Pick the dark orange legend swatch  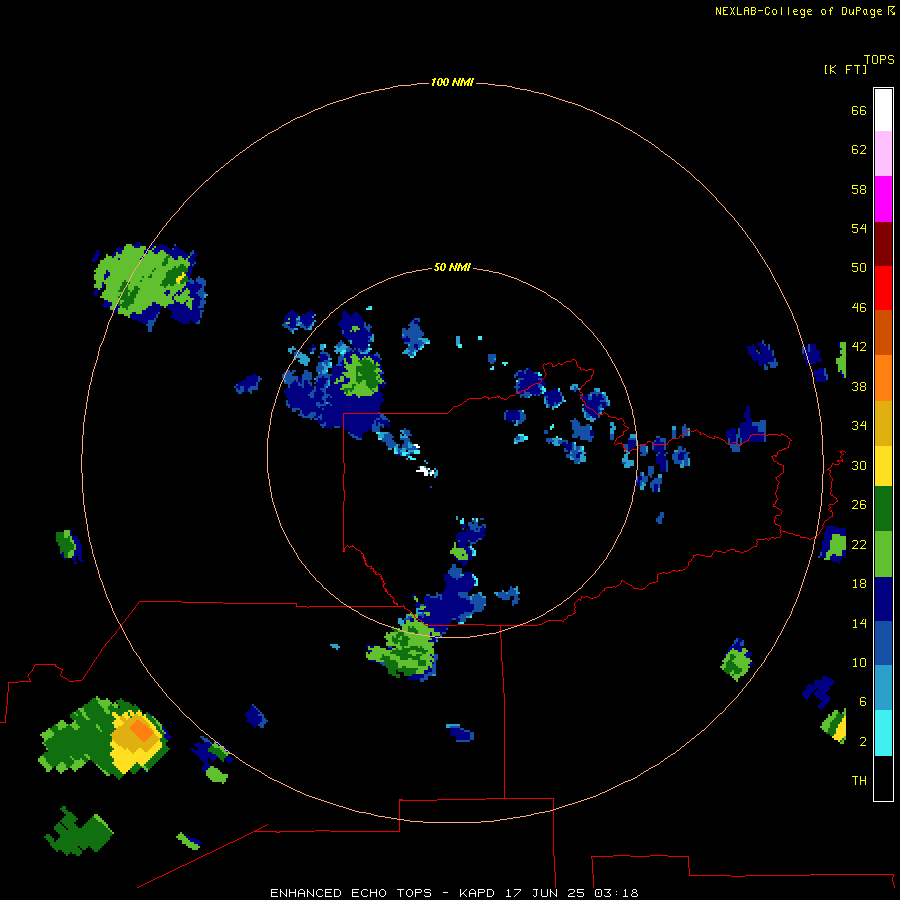coord(883,333)
